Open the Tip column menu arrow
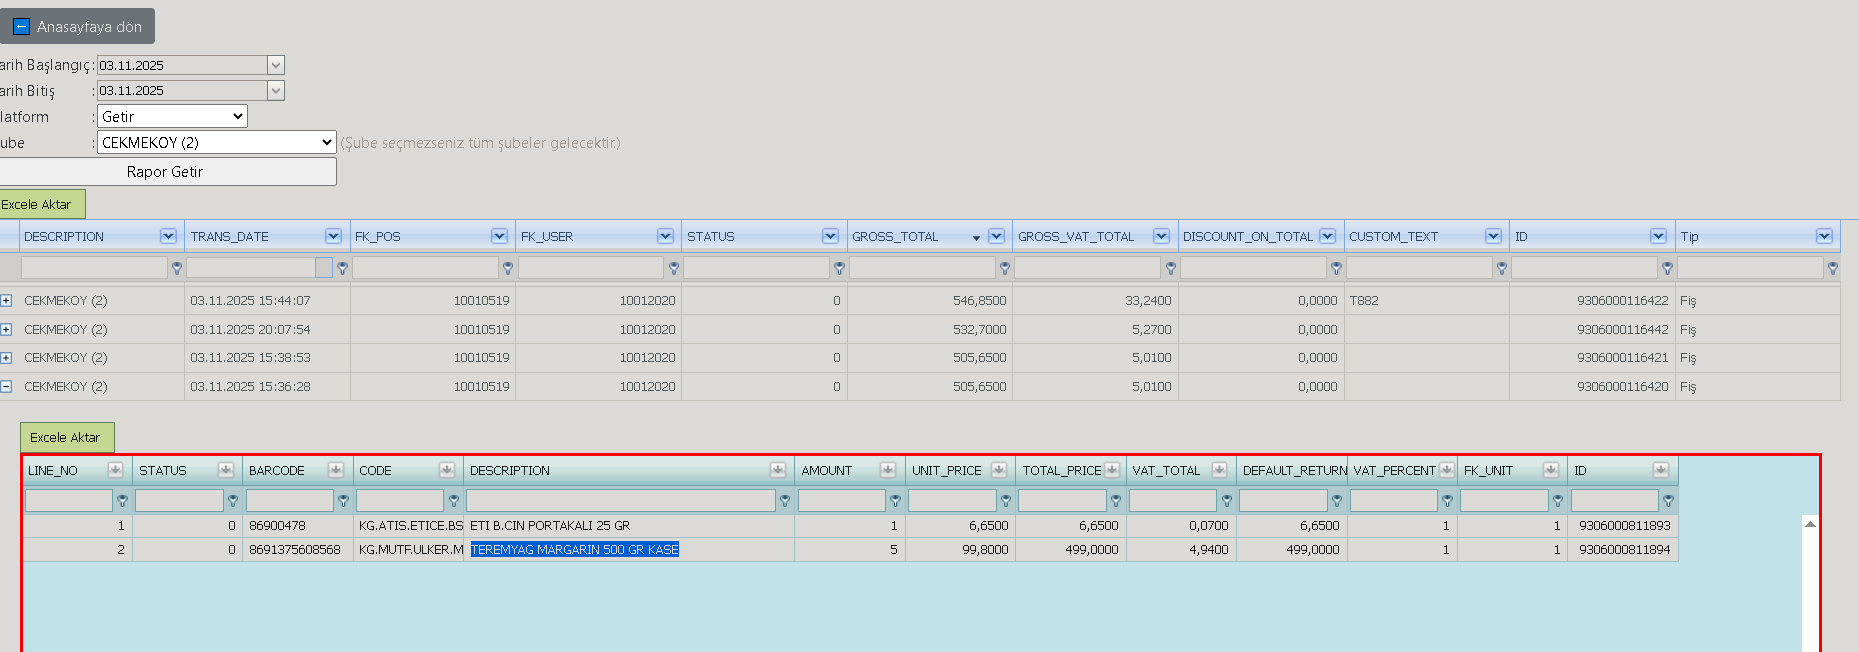Viewport: 1859px width, 652px height. click(x=1824, y=236)
